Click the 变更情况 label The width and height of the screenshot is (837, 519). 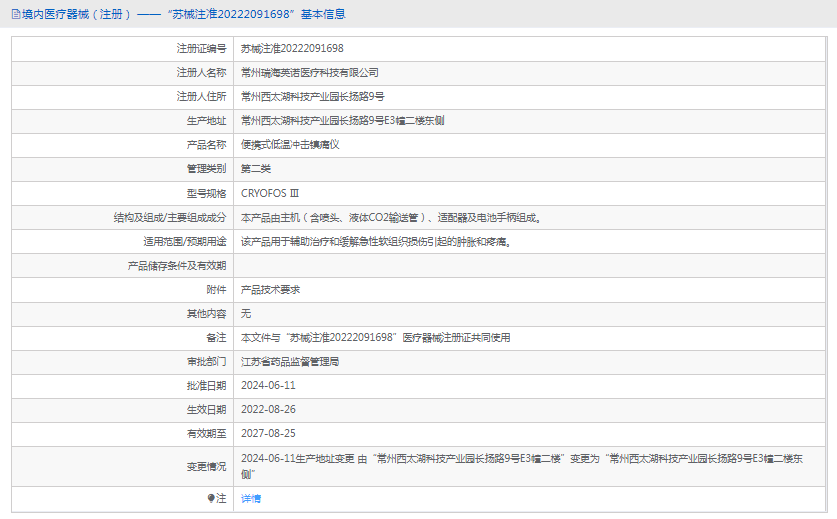pos(206,467)
